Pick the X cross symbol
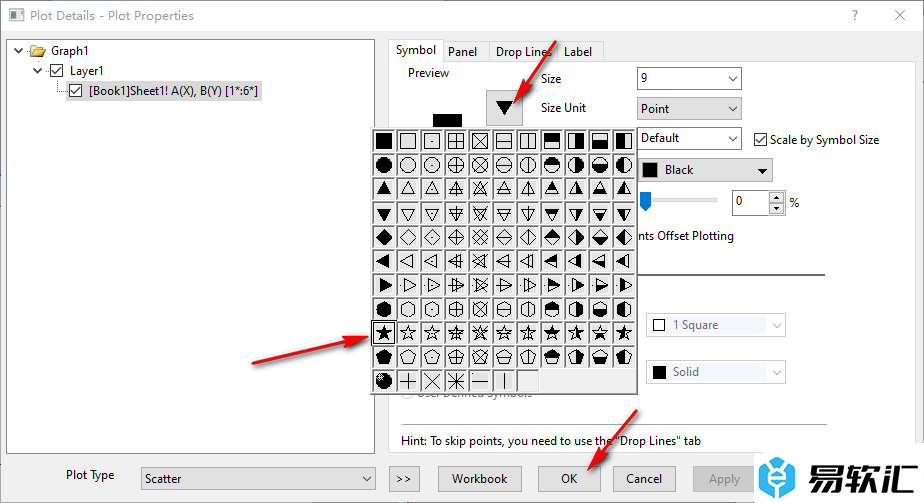924x503 pixels. coord(432,380)
